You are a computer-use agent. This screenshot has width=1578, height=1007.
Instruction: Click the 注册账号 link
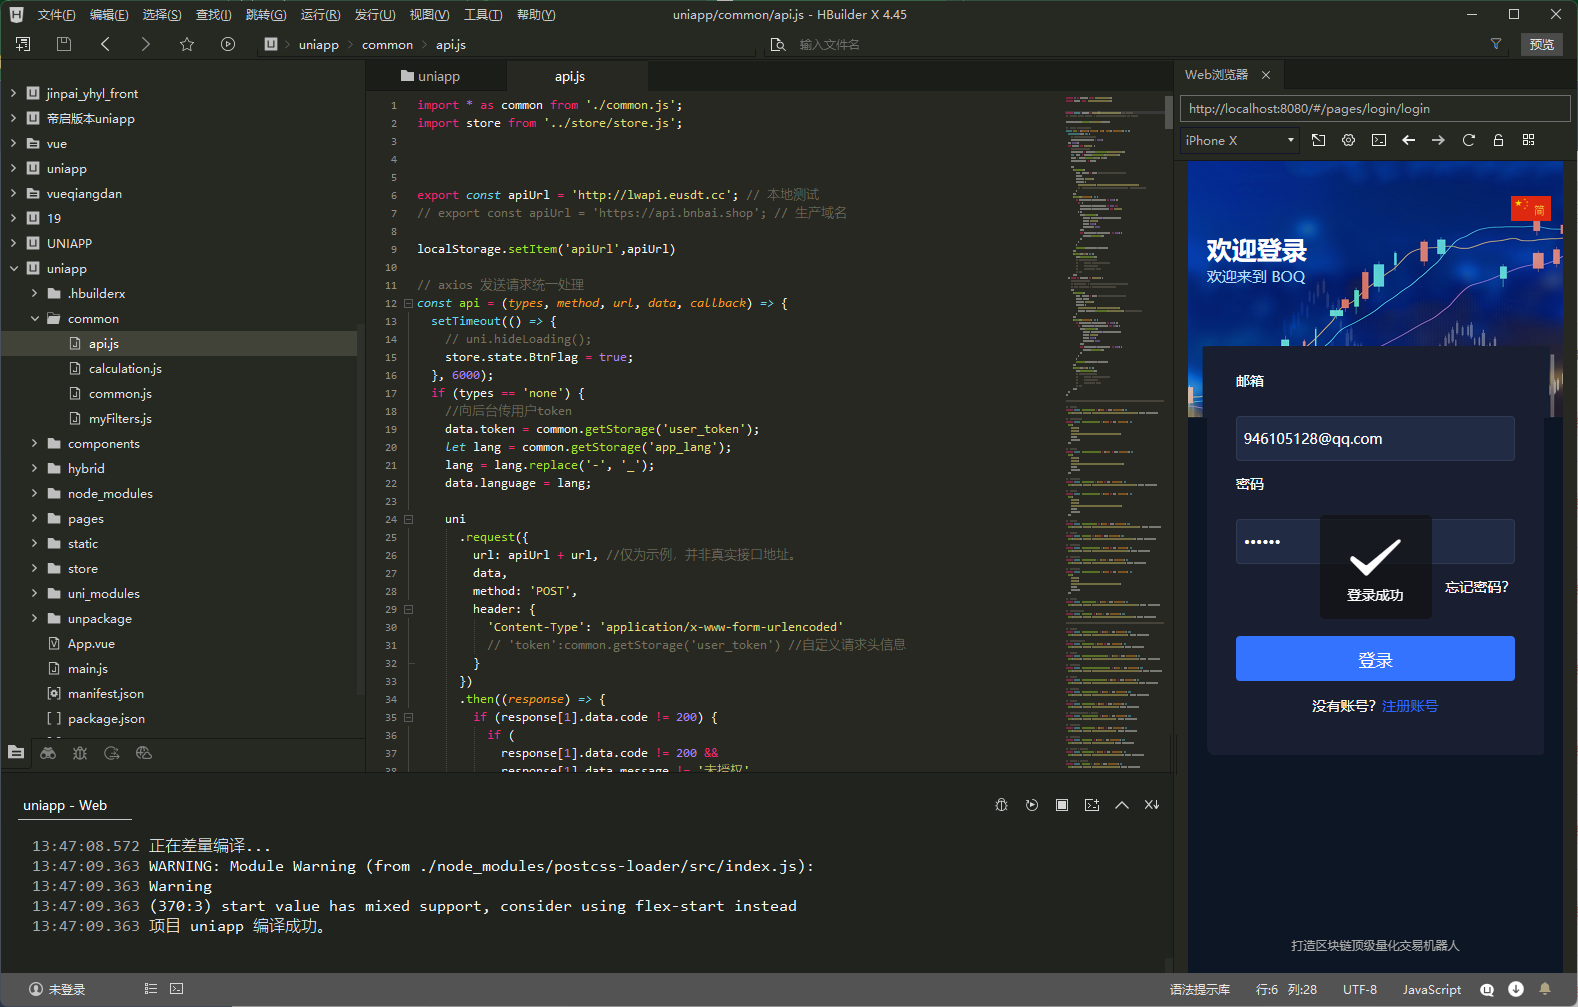click(x=1409, y=706)
